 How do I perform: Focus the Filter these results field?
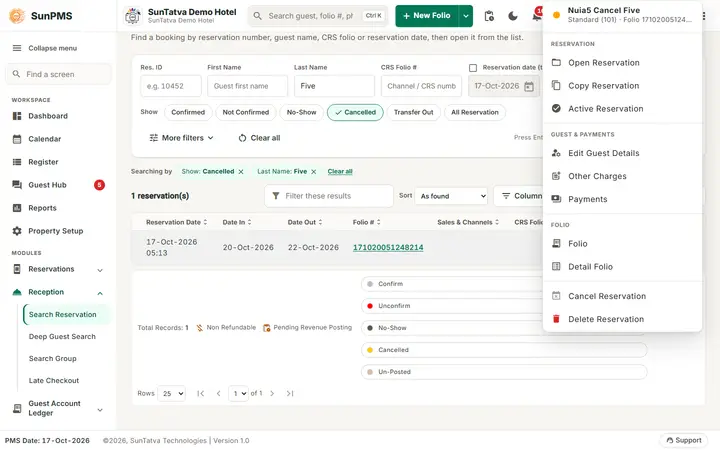[x=329, y=196]
